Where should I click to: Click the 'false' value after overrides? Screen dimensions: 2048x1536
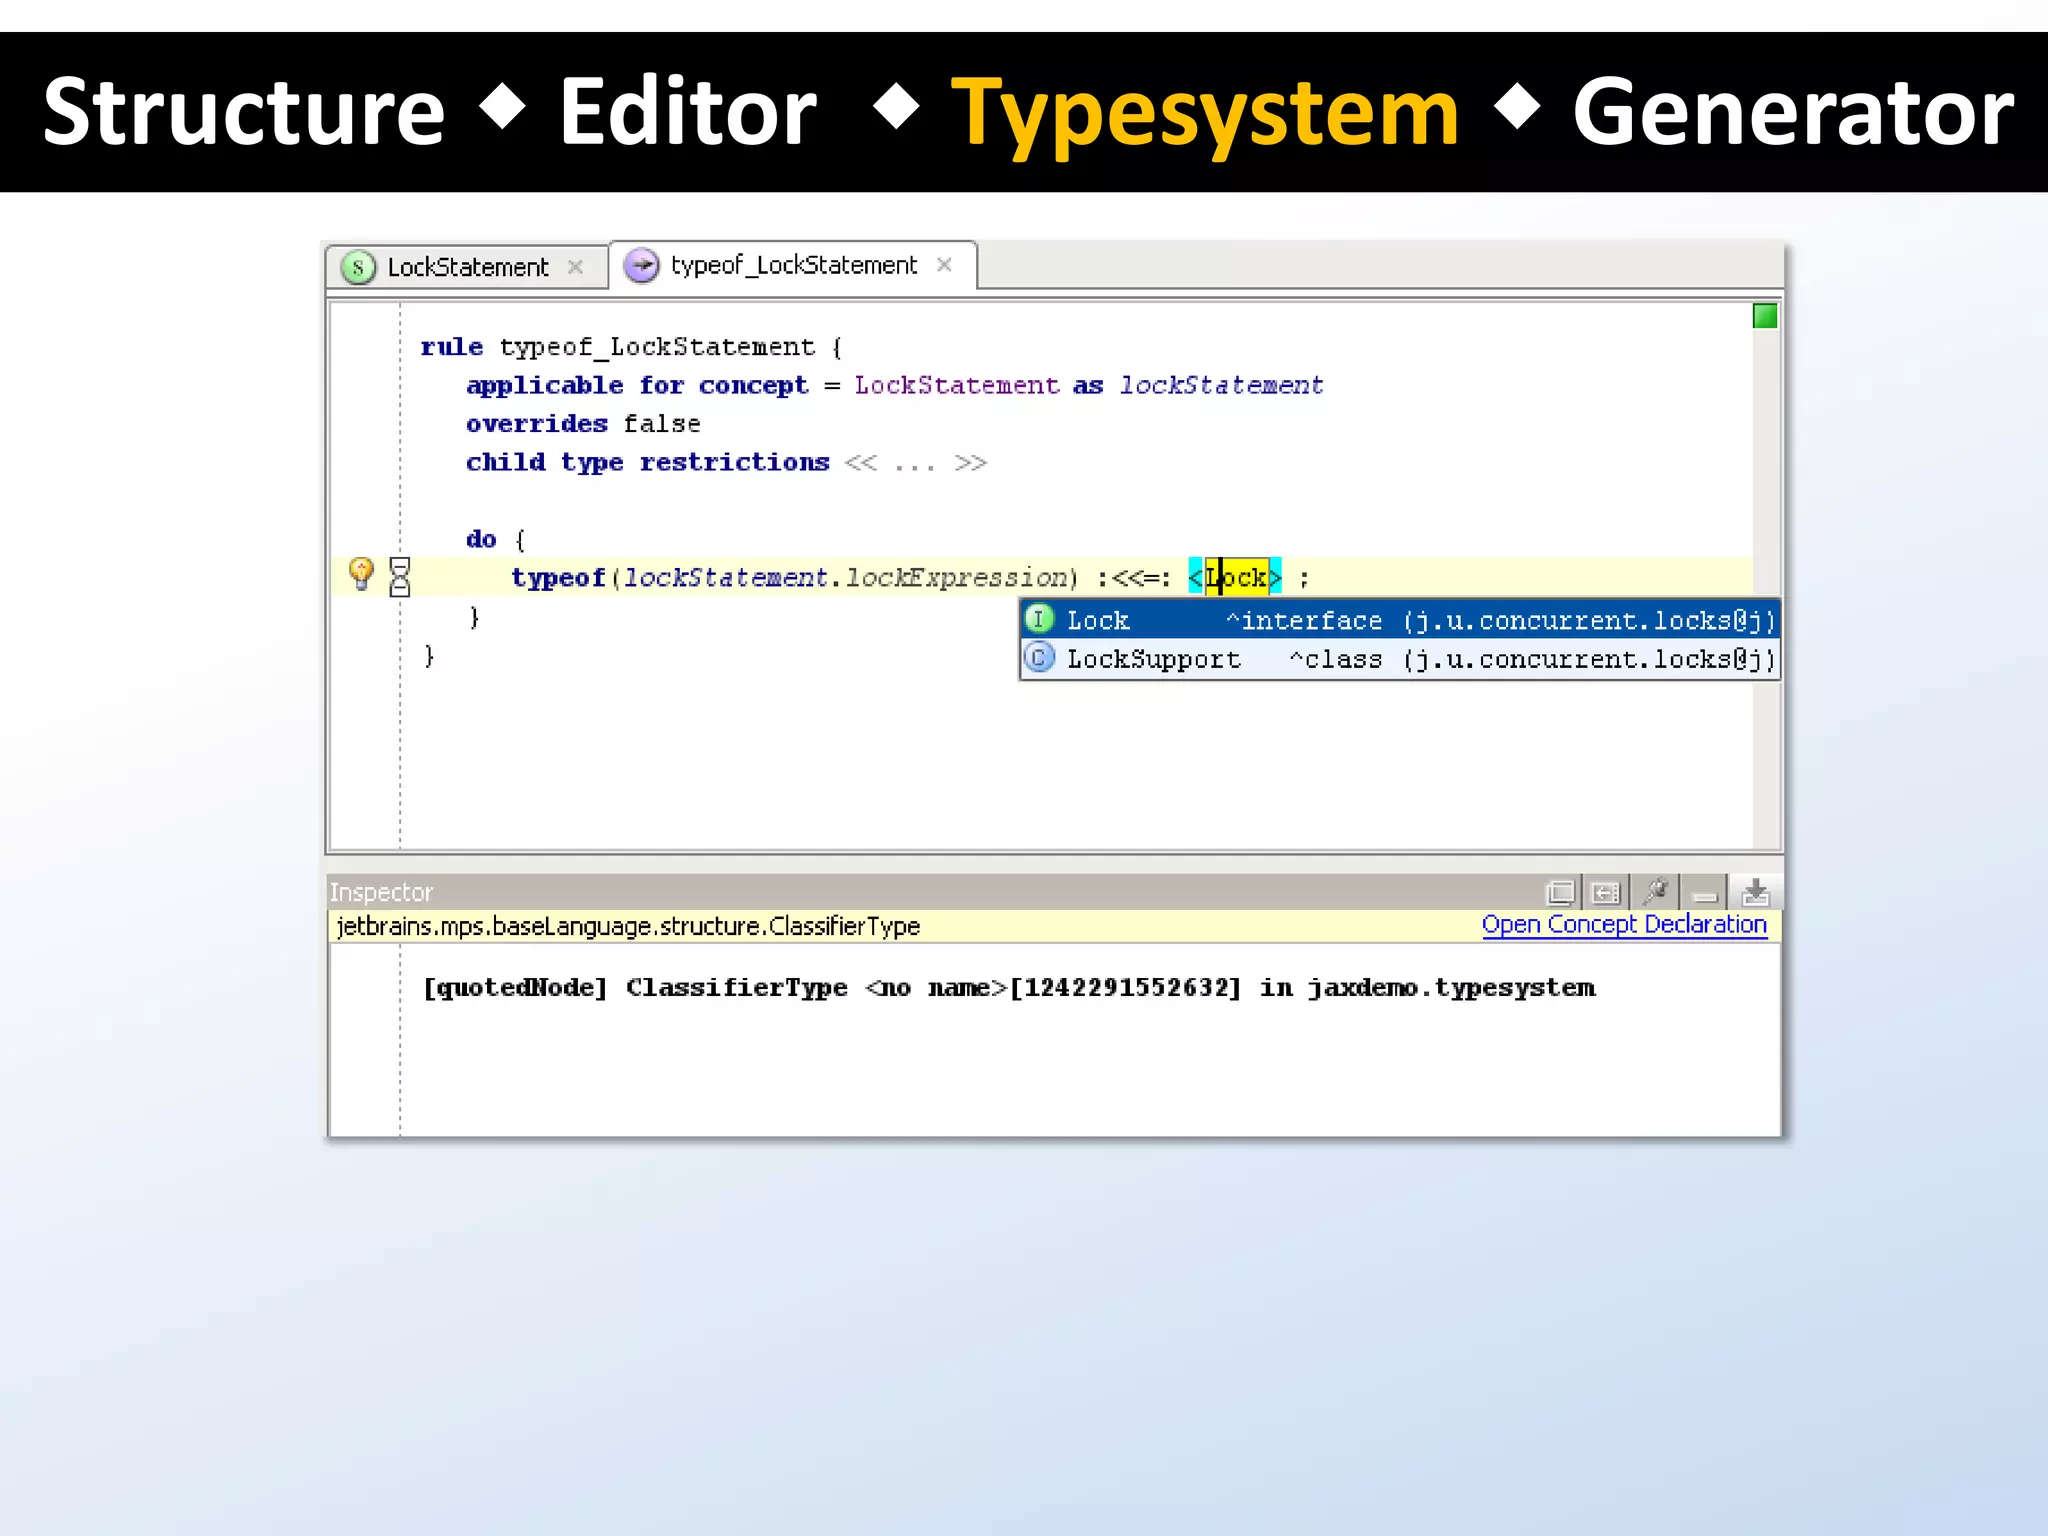pyautogui.click(x=661, y=424)
